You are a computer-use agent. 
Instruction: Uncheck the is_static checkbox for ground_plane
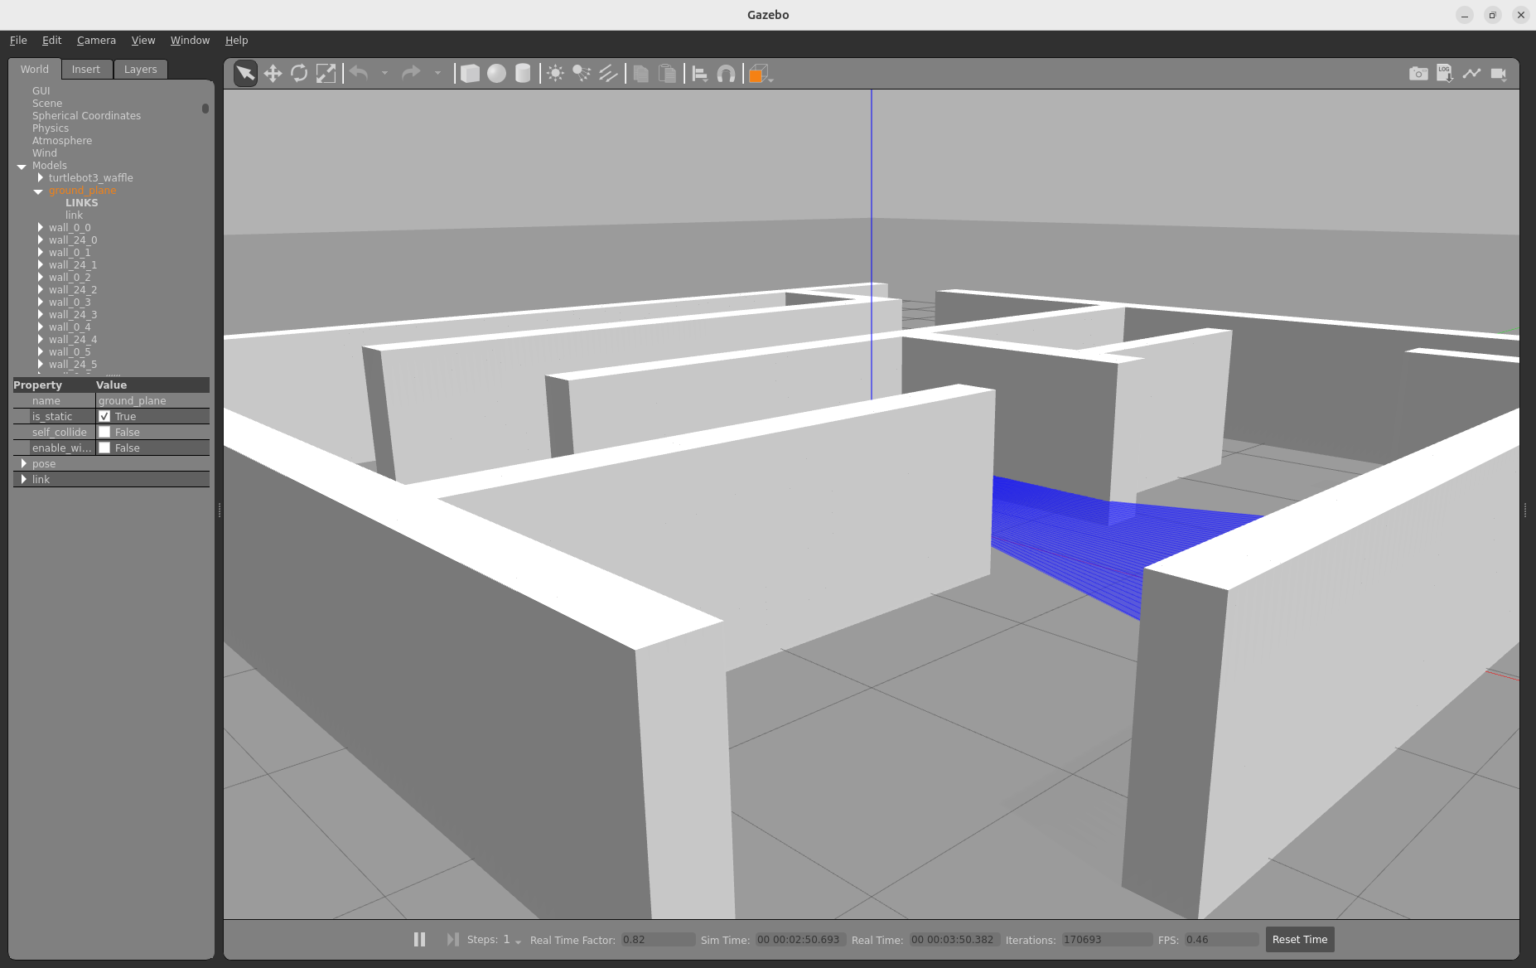pyautogui.click(x=105, y=416)
